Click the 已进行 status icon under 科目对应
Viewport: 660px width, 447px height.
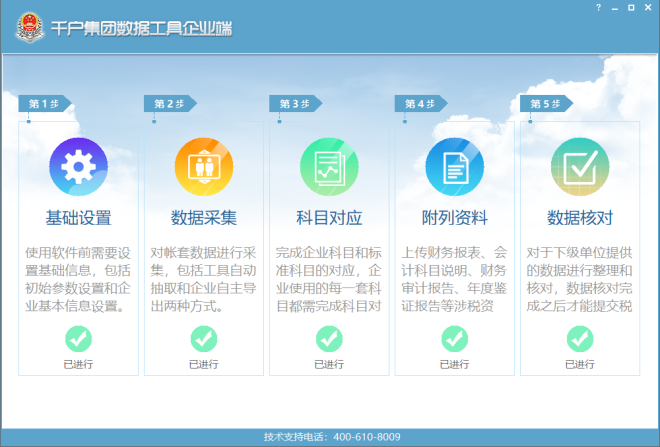pyautogui.click(x=329, y=339)
